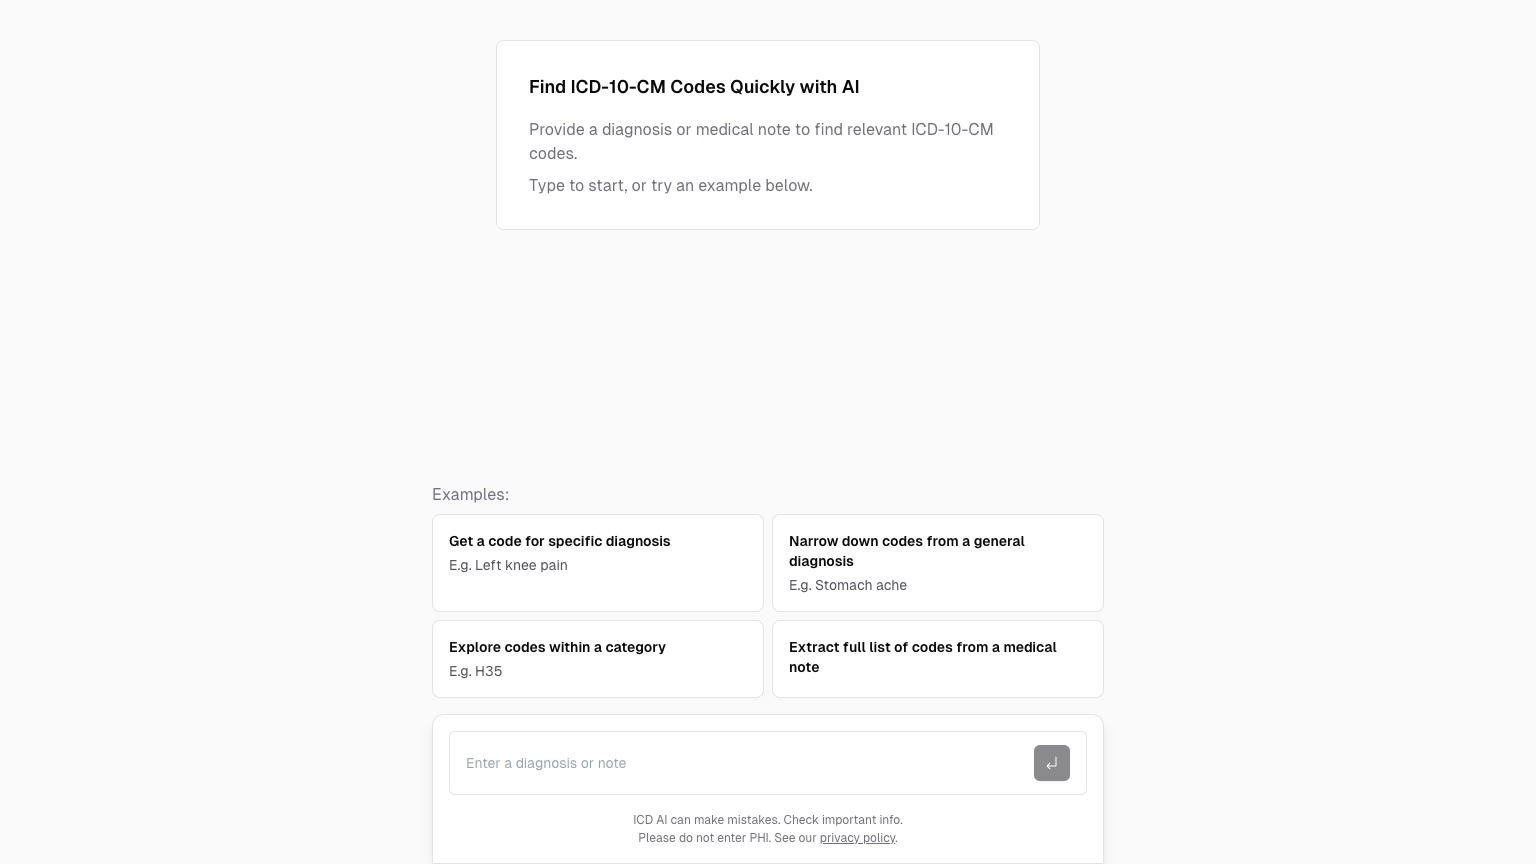Viewport: 1536px width, 864px height.
Task: Click the 'Examples:' section label
Action: pyautogui.click(x=470, y=494)
